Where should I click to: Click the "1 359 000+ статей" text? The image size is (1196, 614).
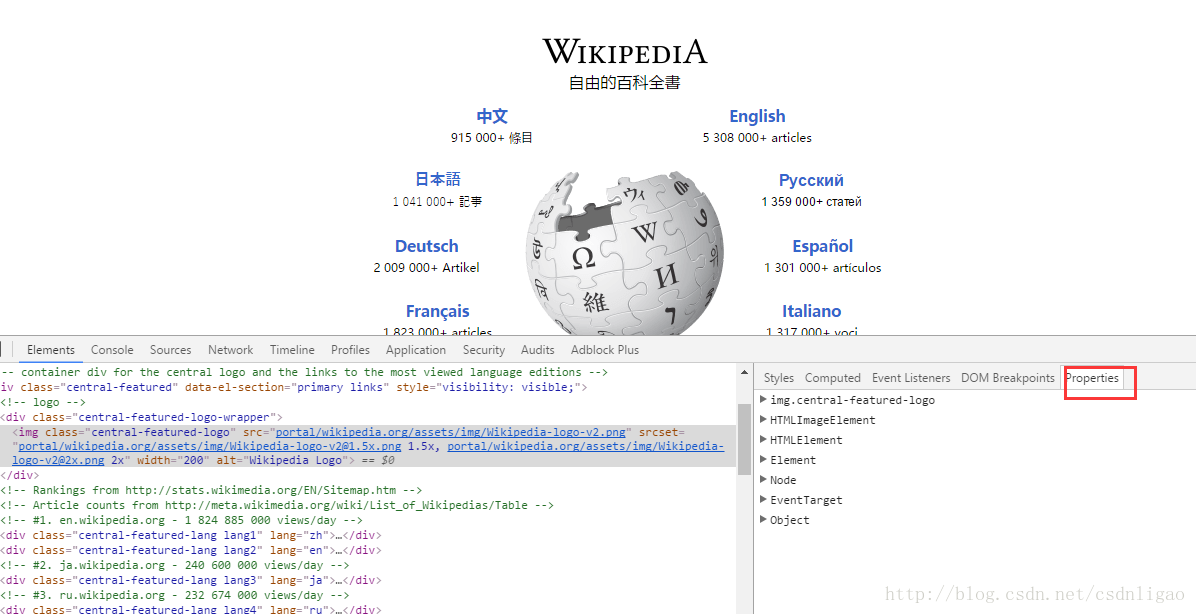(x=811, y=202)
